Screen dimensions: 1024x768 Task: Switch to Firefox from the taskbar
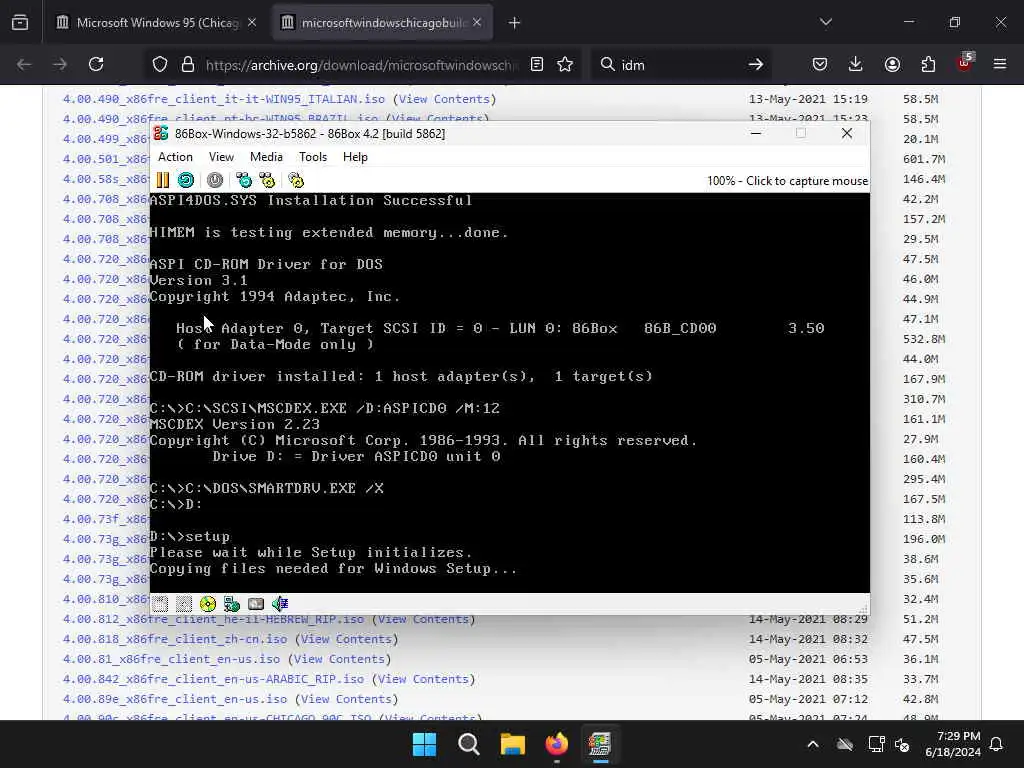(556, 744)
